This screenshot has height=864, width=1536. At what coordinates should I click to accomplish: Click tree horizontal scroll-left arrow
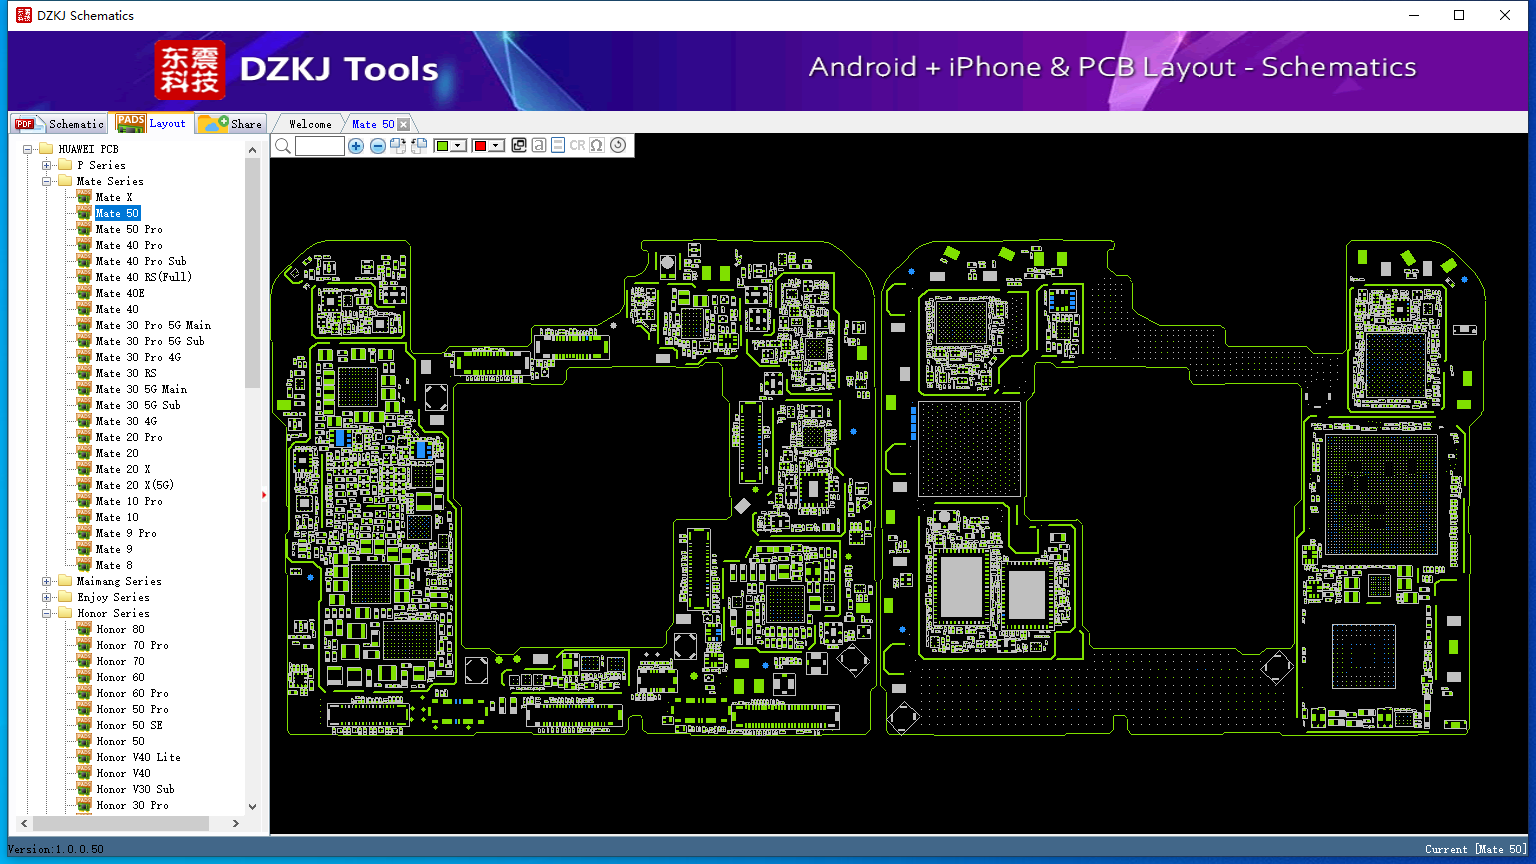click(25, 824)
